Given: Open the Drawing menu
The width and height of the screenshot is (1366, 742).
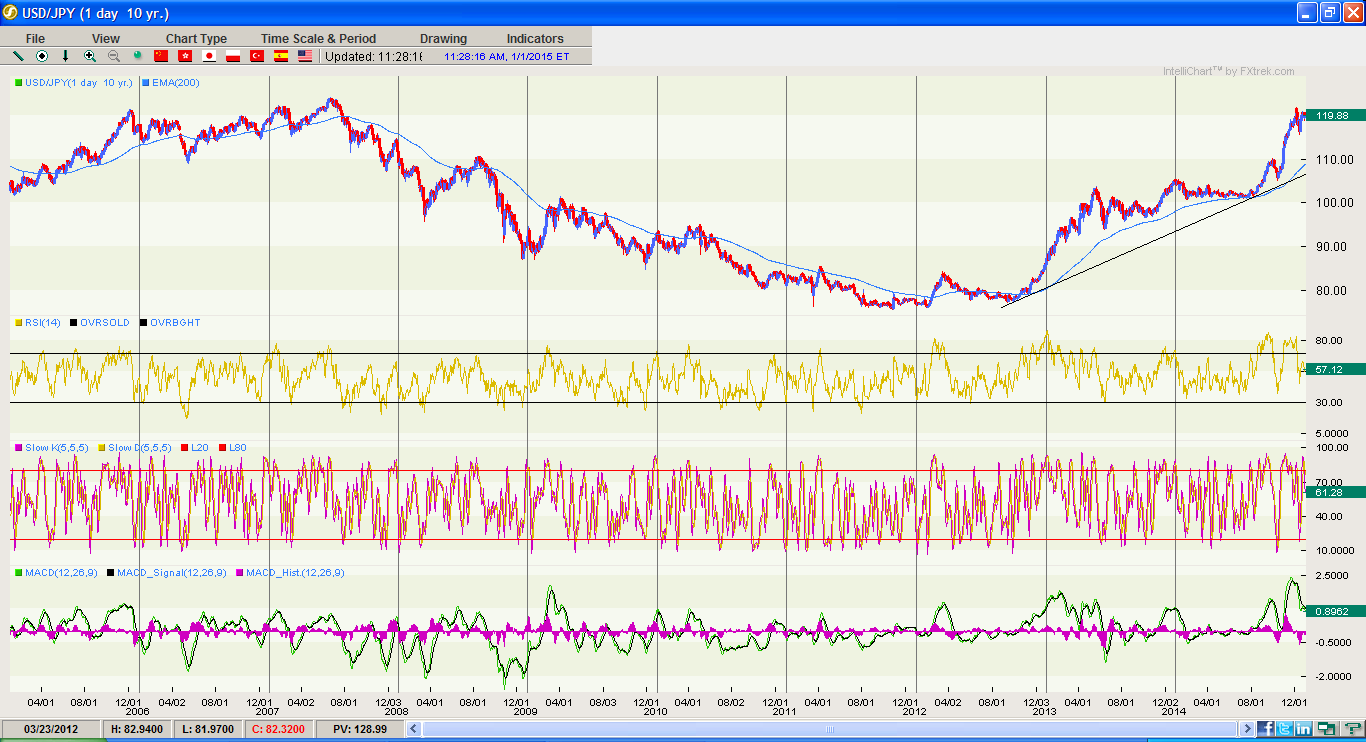Looking at the screenshot, I should point(443,39).
